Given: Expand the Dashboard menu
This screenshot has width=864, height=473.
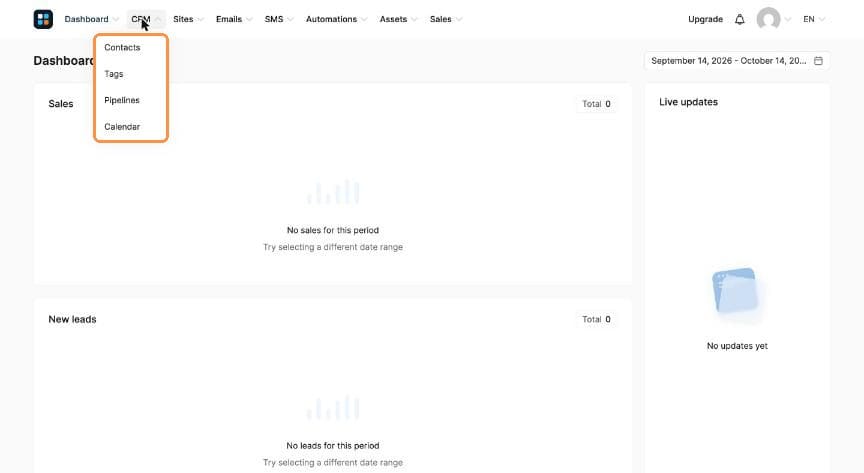Looking at the screenshot, I should [x=91, y=19].
